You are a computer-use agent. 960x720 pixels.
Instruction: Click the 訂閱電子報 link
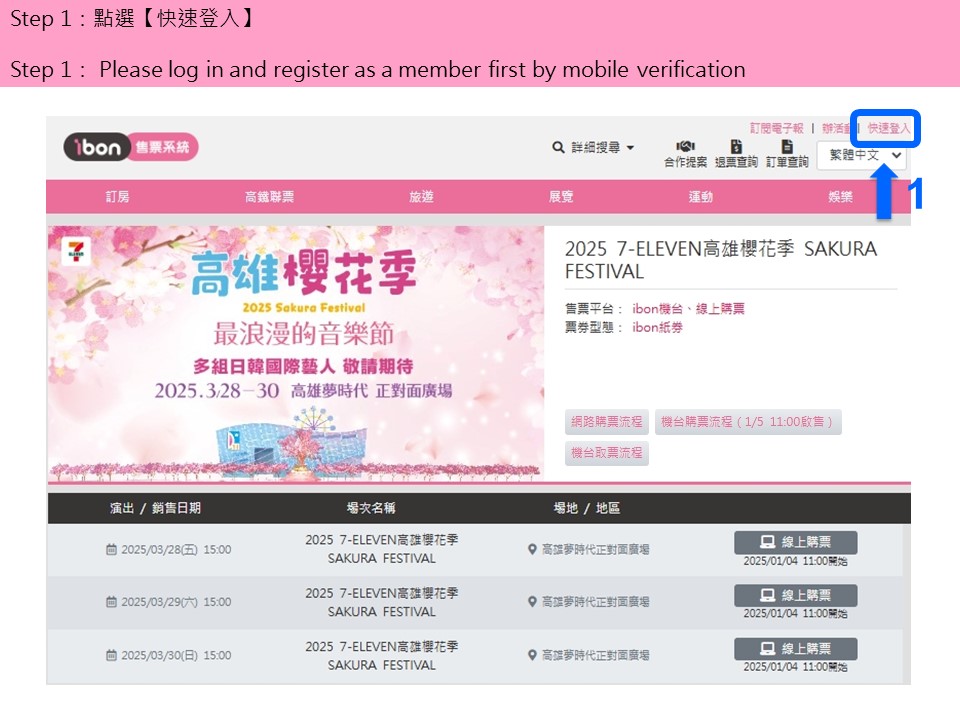coord(776,128)
